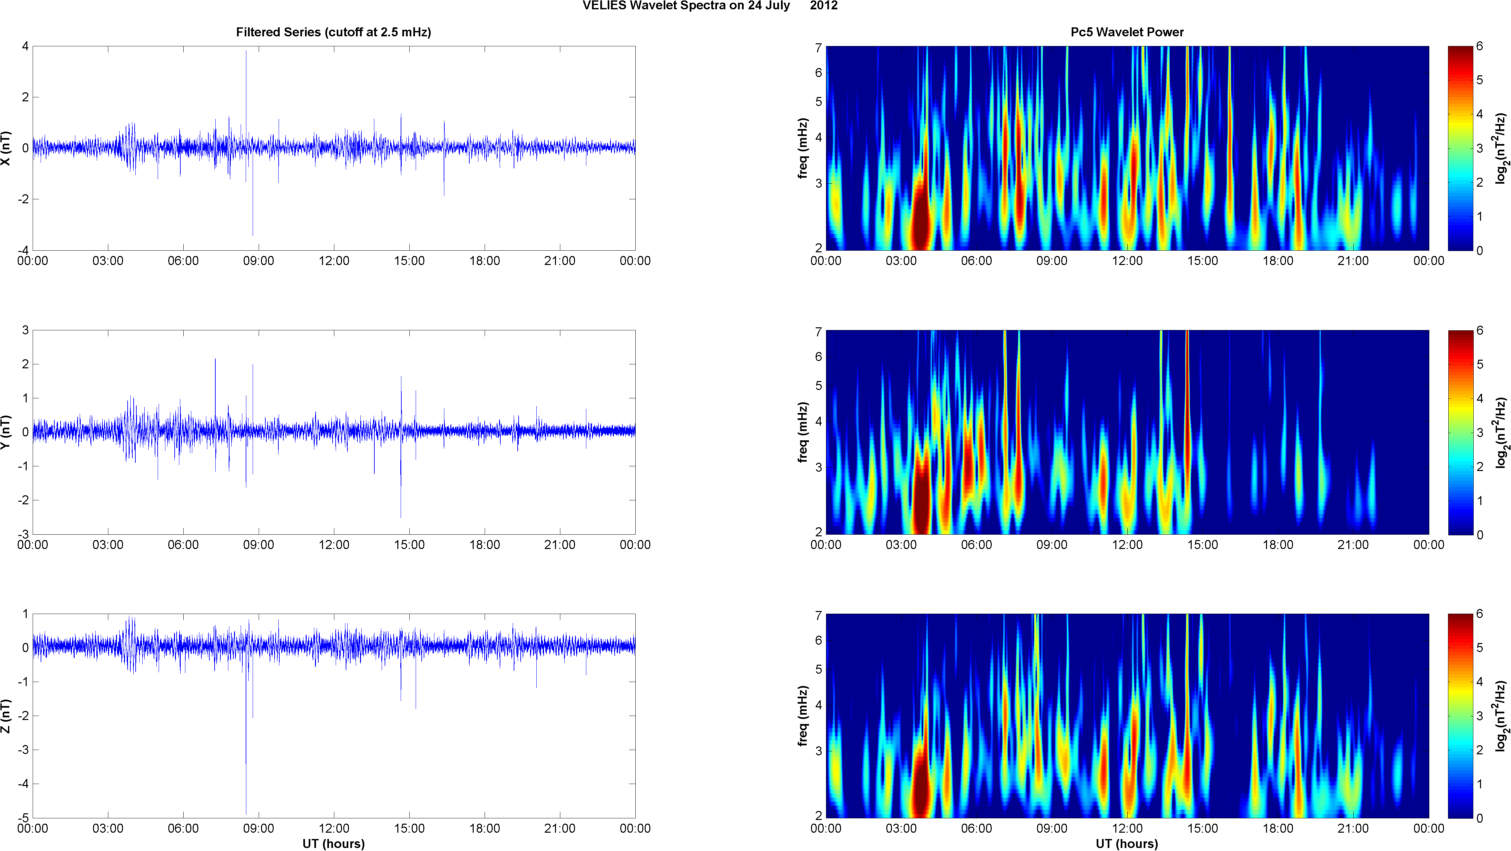Click the log2(nT²/Hz) label of the middle colorbar
The height and width of the screenshot is (851, 1511).
point(1501,432)
